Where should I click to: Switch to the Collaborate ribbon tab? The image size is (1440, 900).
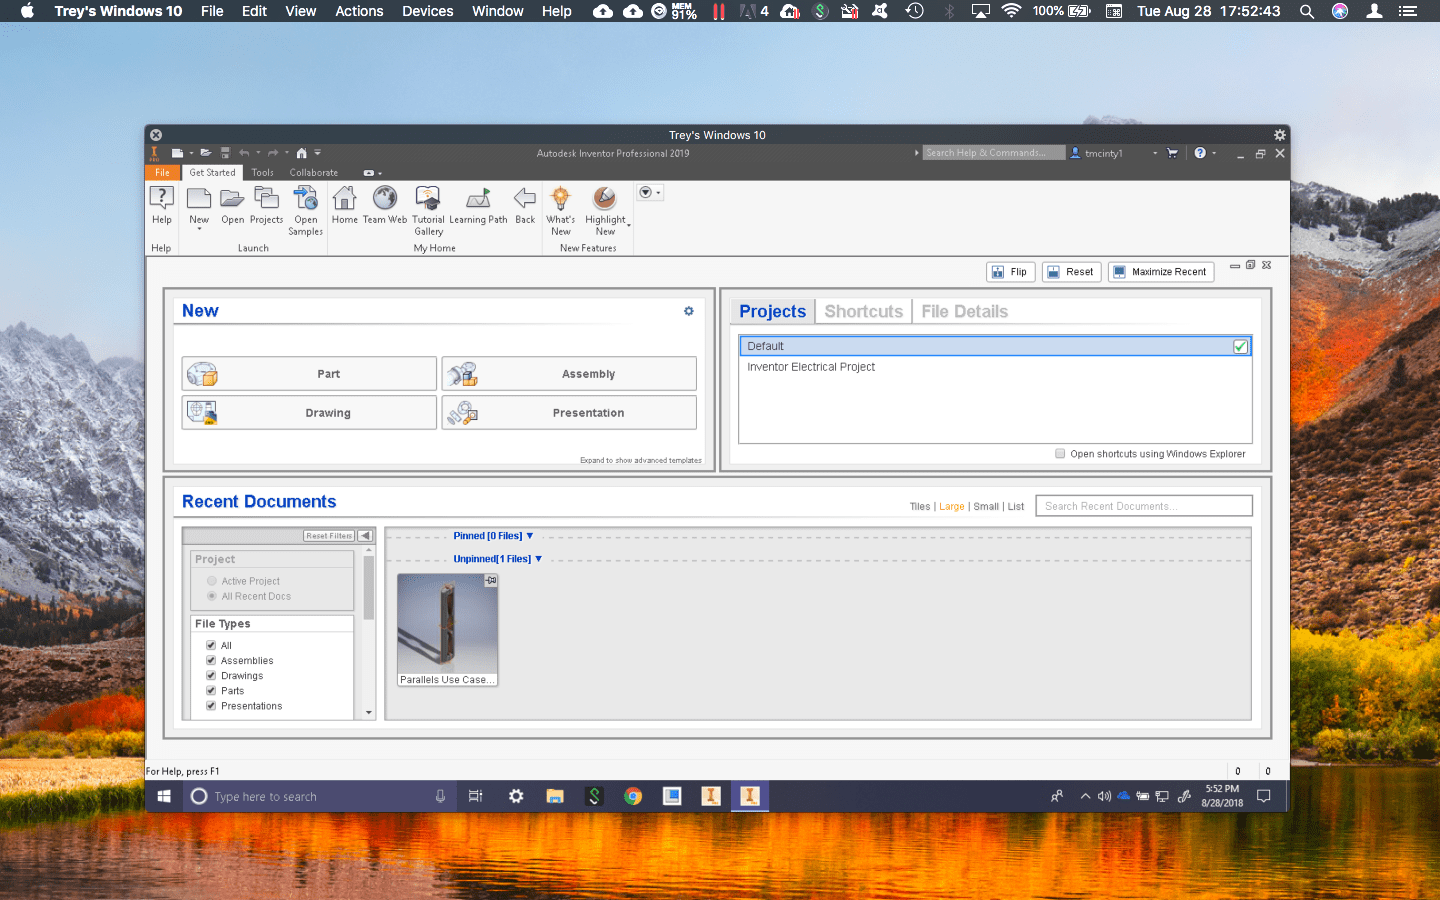314,173
